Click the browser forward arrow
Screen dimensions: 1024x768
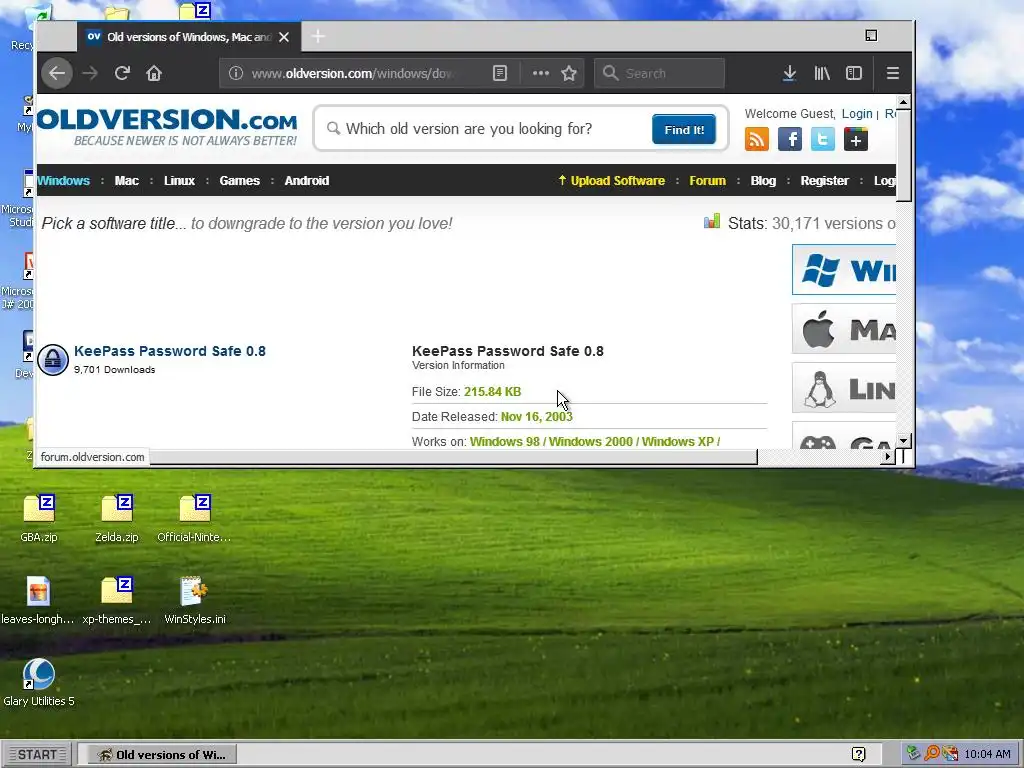pos(90,73)
